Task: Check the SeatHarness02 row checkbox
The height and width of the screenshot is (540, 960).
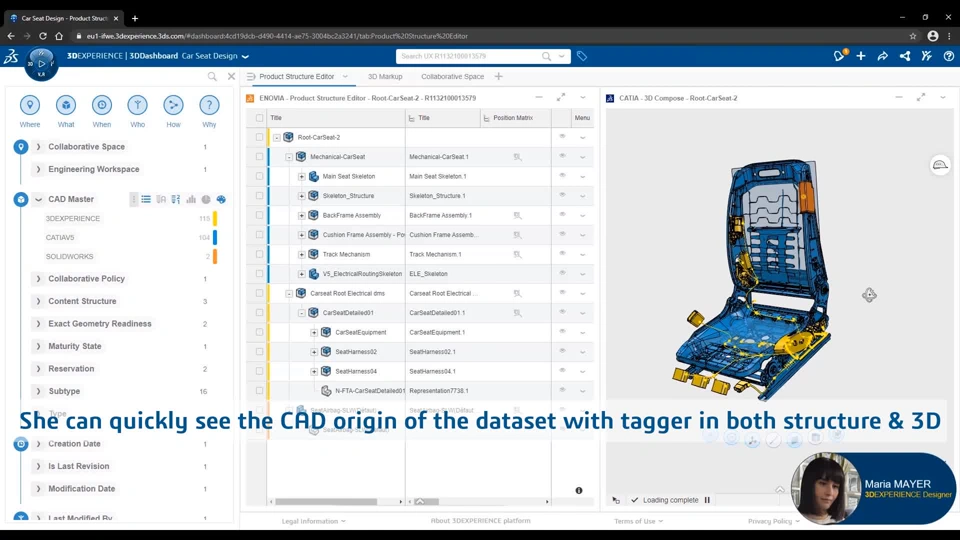Action: (x=260, y=351)
